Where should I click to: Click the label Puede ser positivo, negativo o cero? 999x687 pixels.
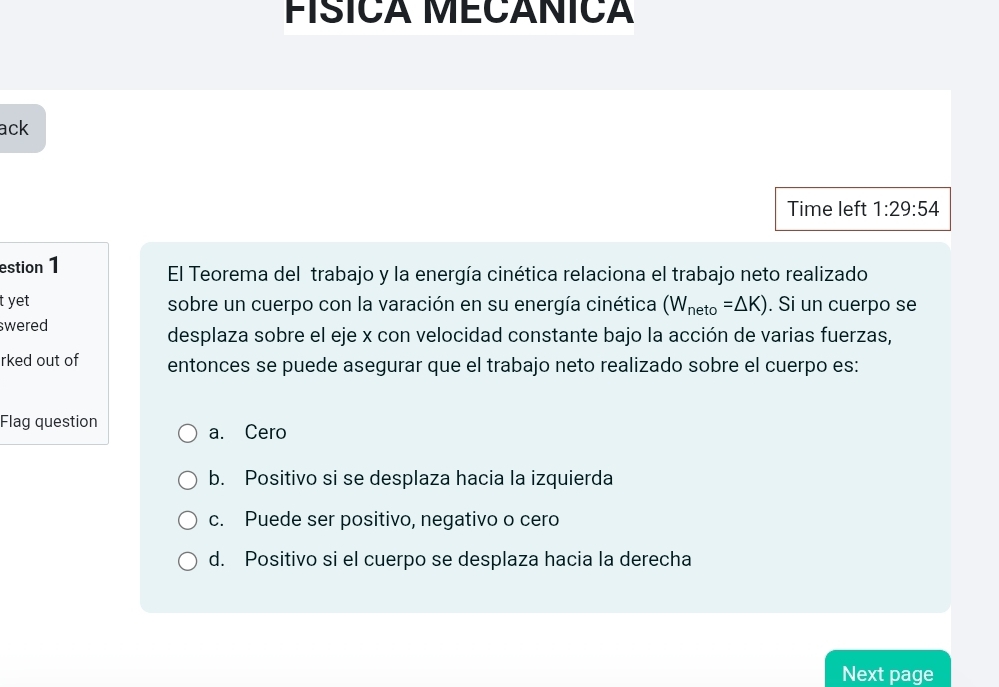[x=401, y=519]
